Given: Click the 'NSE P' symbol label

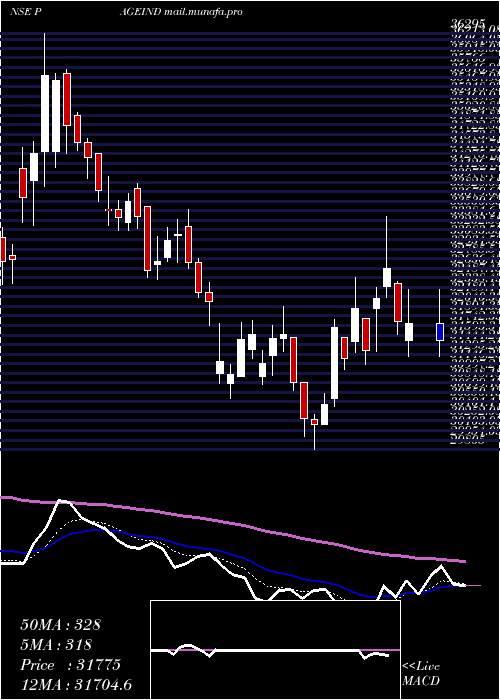Looking at the screenshot, I should [x=25, y=12].
